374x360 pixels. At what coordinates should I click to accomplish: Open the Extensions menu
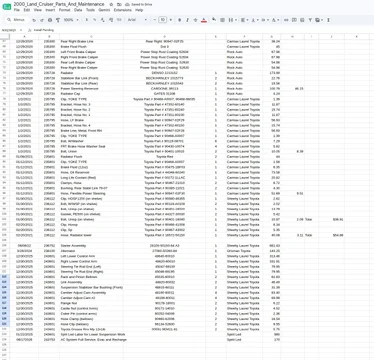coord(122,10)
